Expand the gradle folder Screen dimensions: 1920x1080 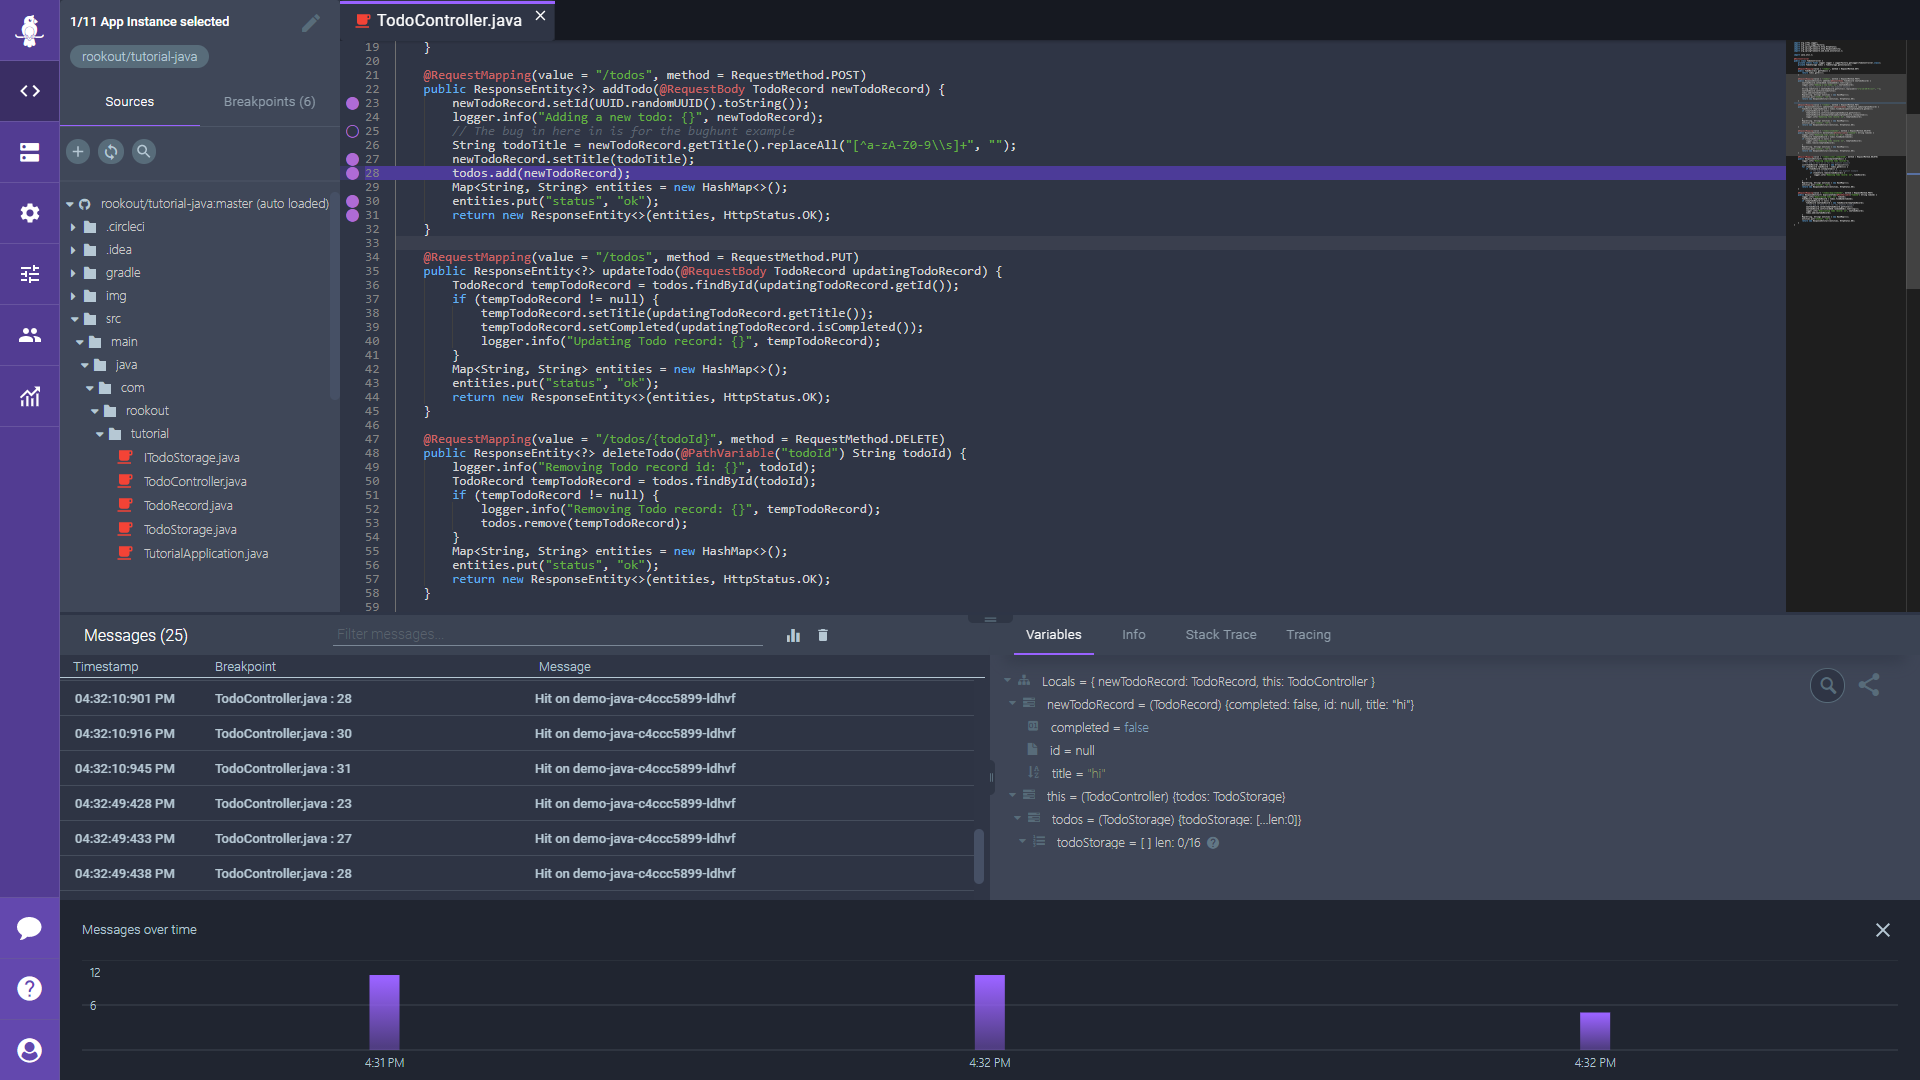pos(73,273)
